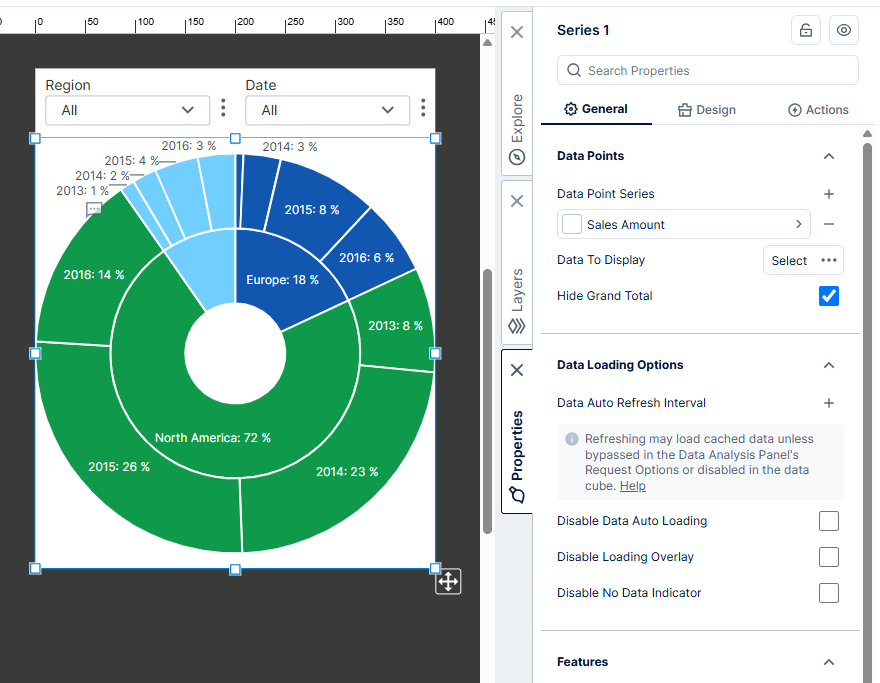
Task: Open the Region filter three-dot menu
Action: point(223,108)
